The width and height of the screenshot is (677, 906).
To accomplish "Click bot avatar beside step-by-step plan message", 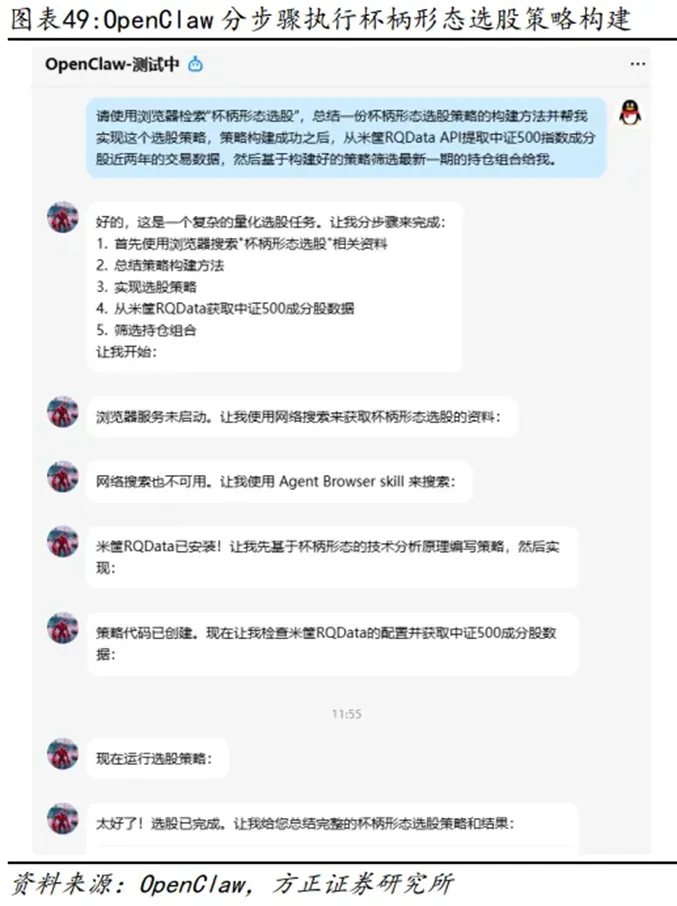I will 62,217.
